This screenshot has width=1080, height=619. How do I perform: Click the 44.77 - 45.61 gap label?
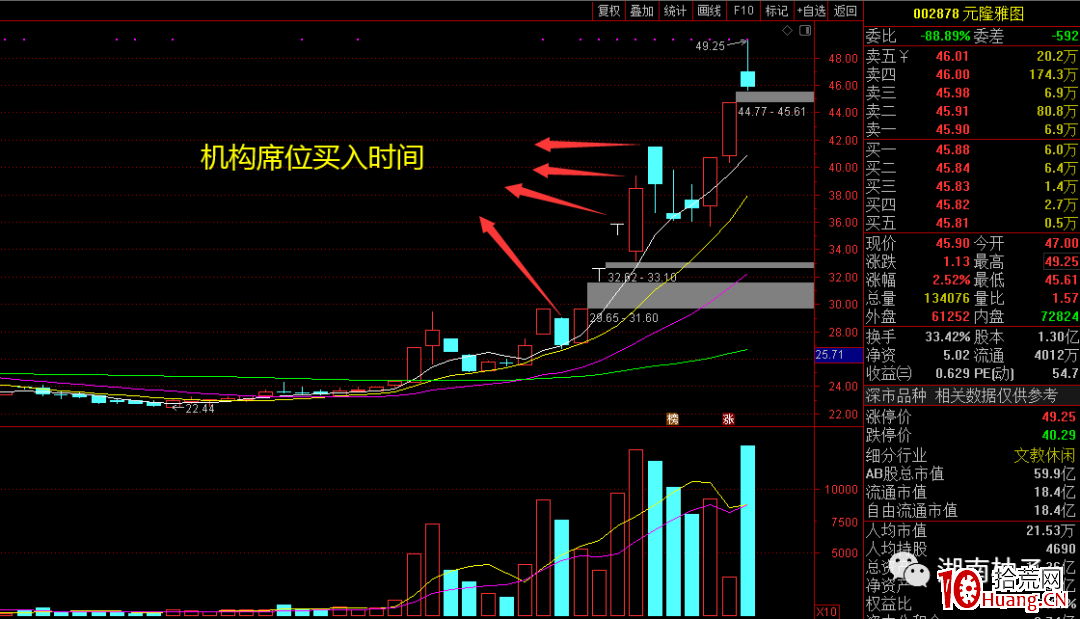[771, 112]
